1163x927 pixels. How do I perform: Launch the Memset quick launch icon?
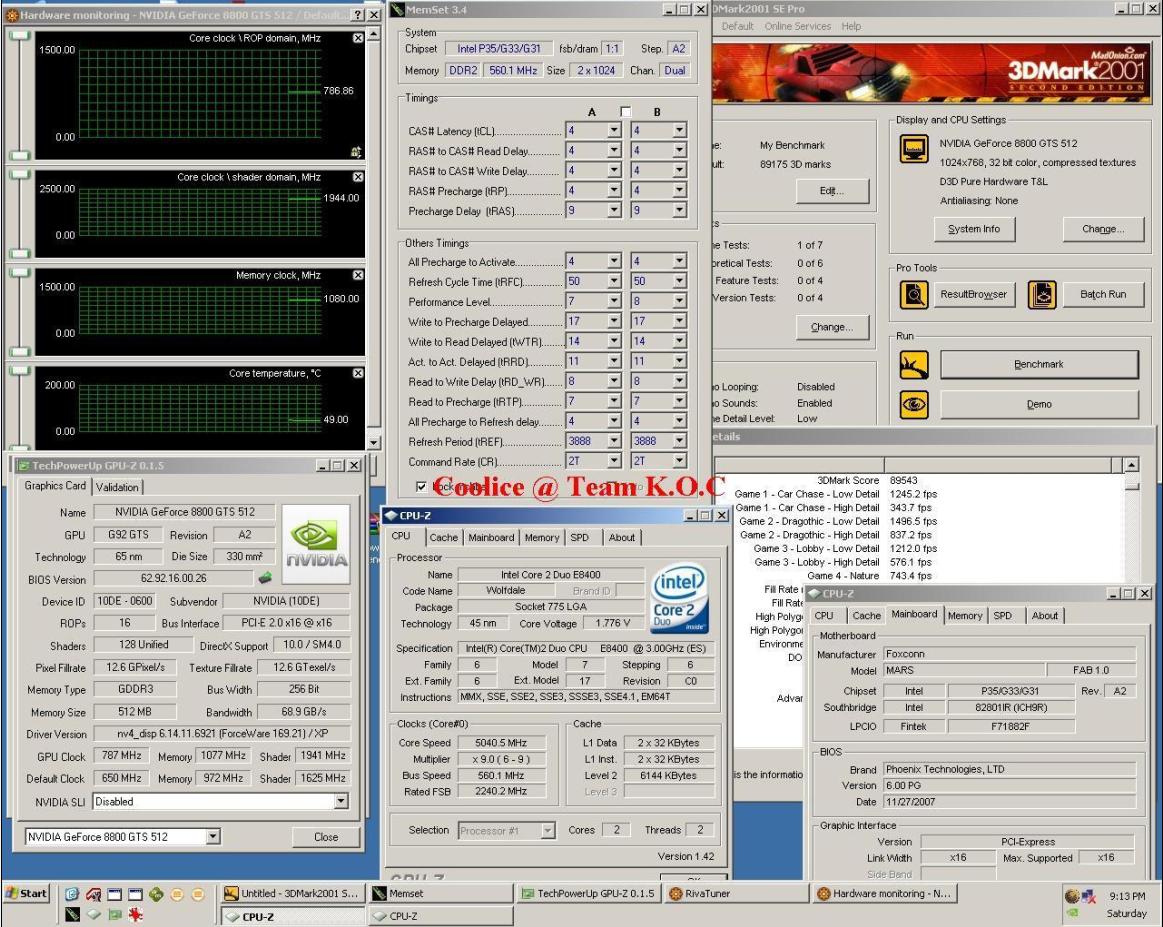coord(72,914)
